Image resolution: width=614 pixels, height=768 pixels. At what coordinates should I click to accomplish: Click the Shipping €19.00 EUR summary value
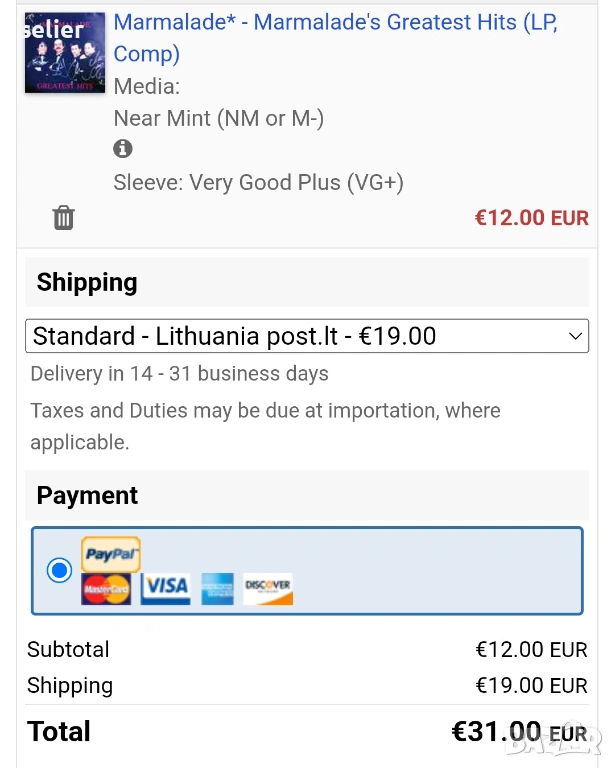[531, 686]
